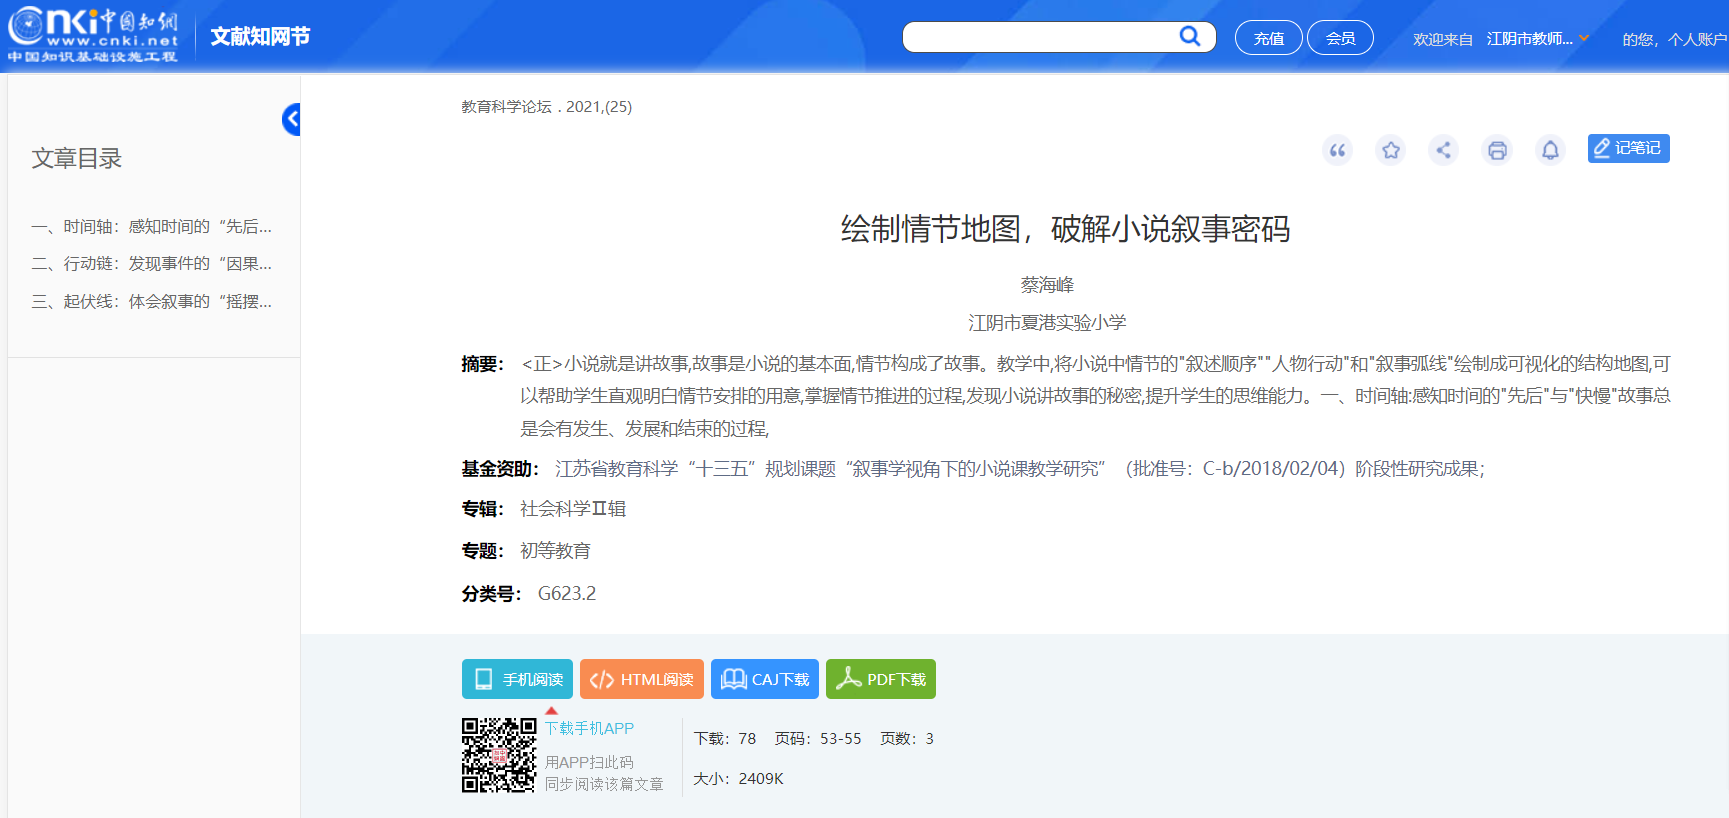Favorite the article with star icon
Viewport: 1729px width, 818px height.
pos(1390,150)
